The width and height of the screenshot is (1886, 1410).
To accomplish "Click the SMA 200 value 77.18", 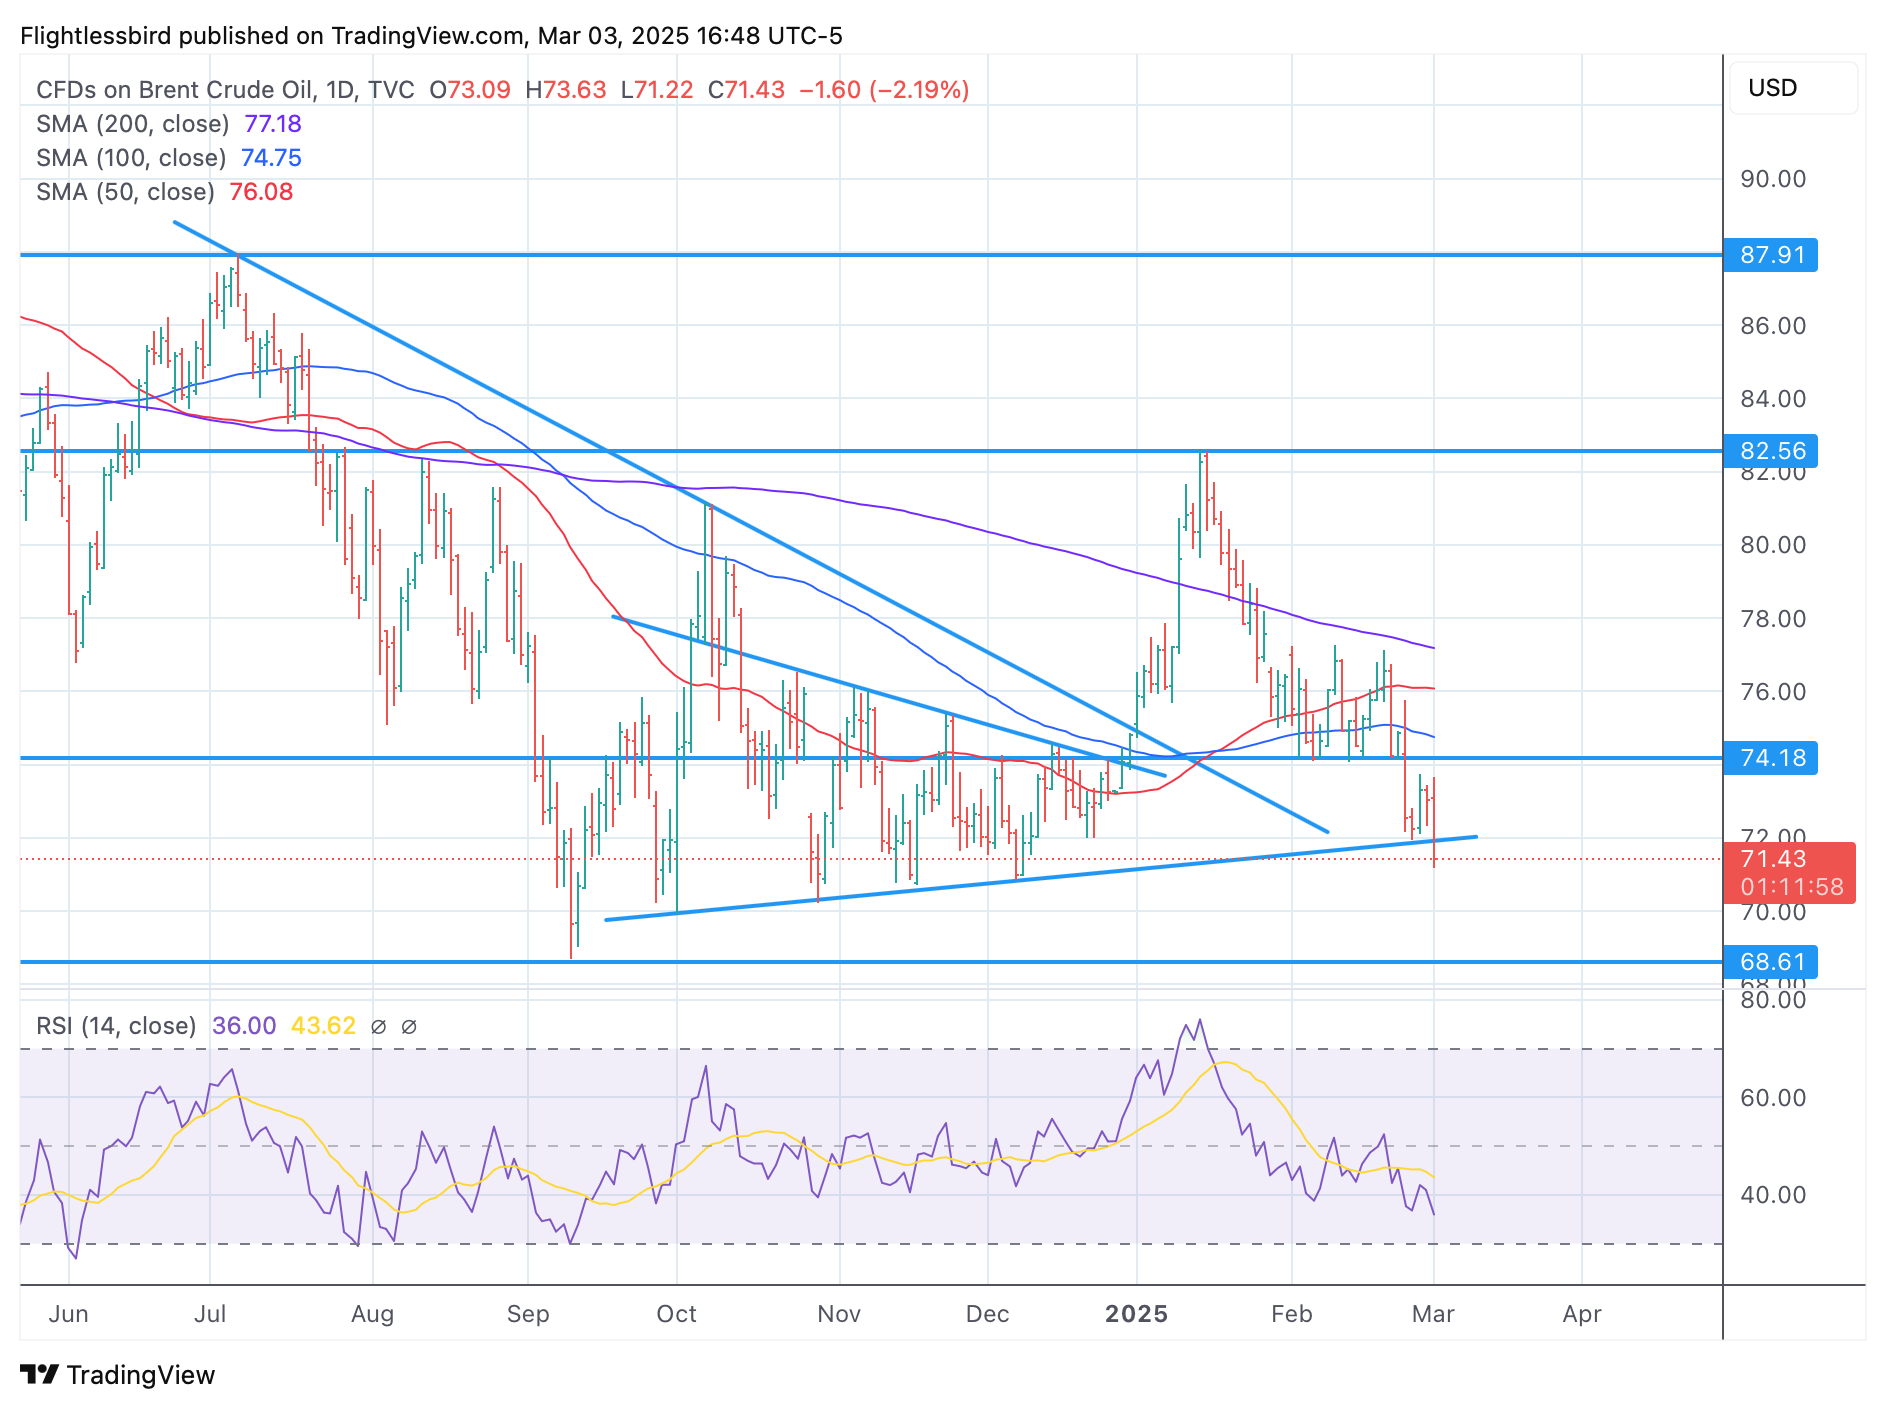I will 273,124.
